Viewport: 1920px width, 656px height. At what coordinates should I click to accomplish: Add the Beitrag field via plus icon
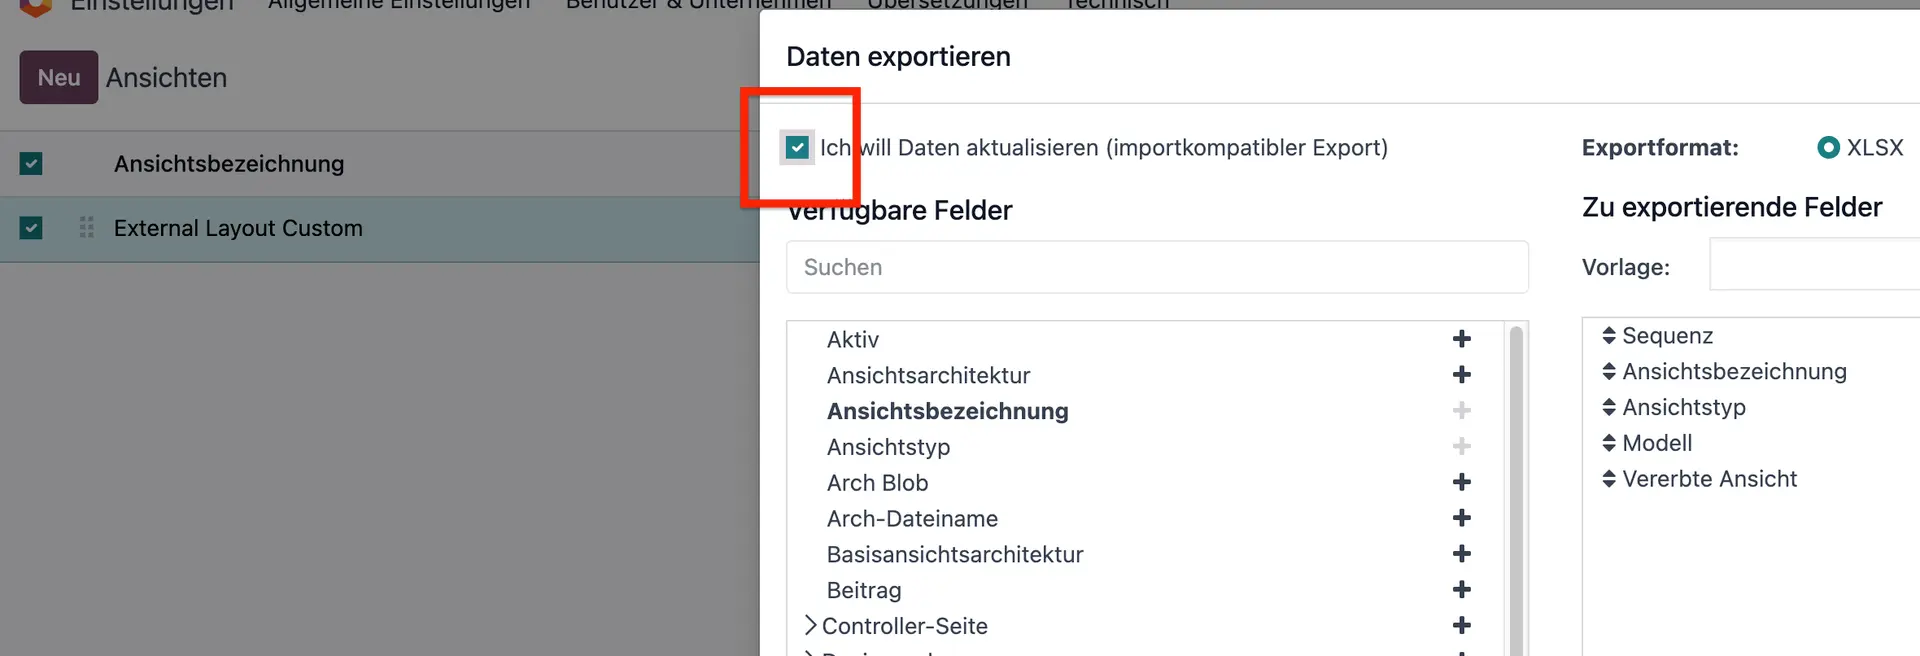[x=1461, y=589]
